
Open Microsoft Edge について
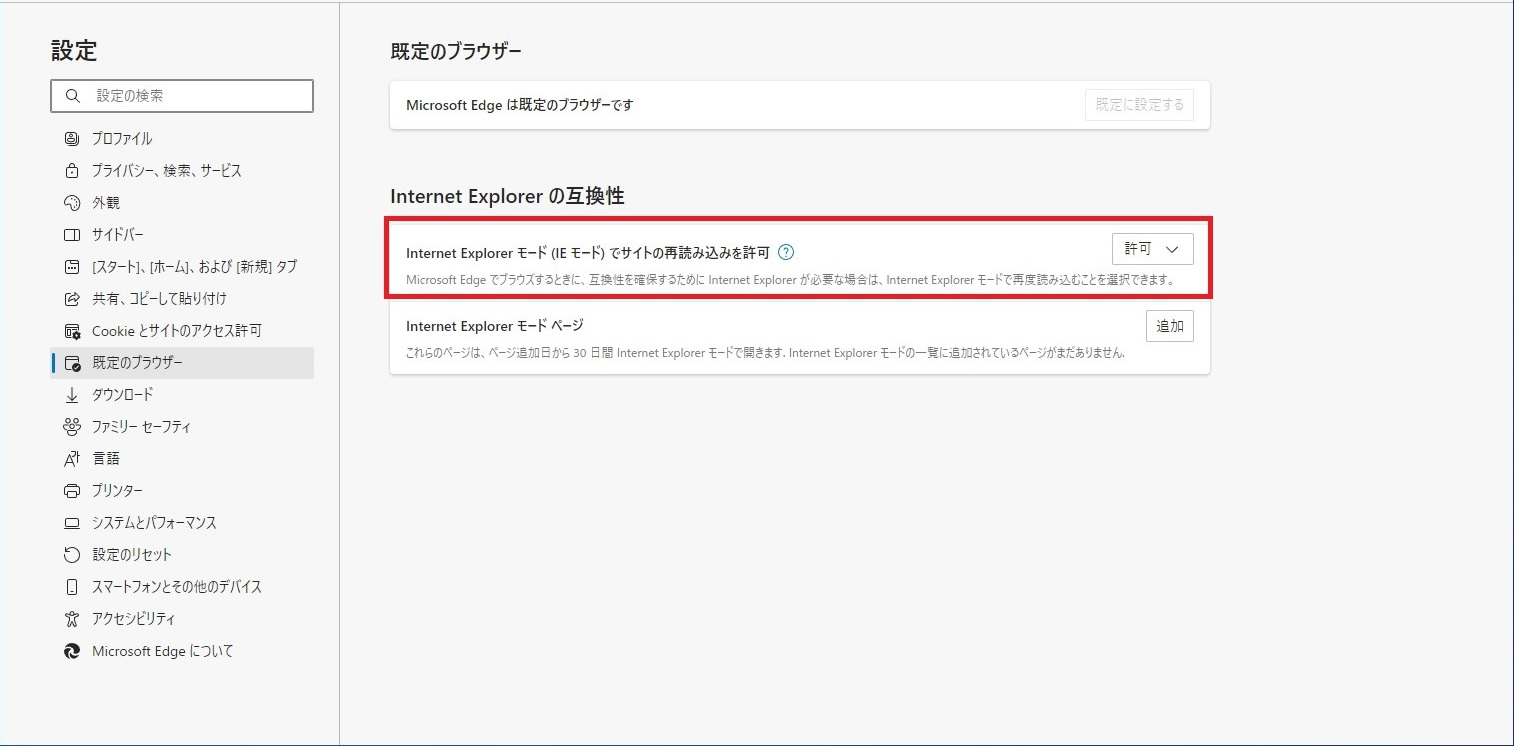coord(182,651)
